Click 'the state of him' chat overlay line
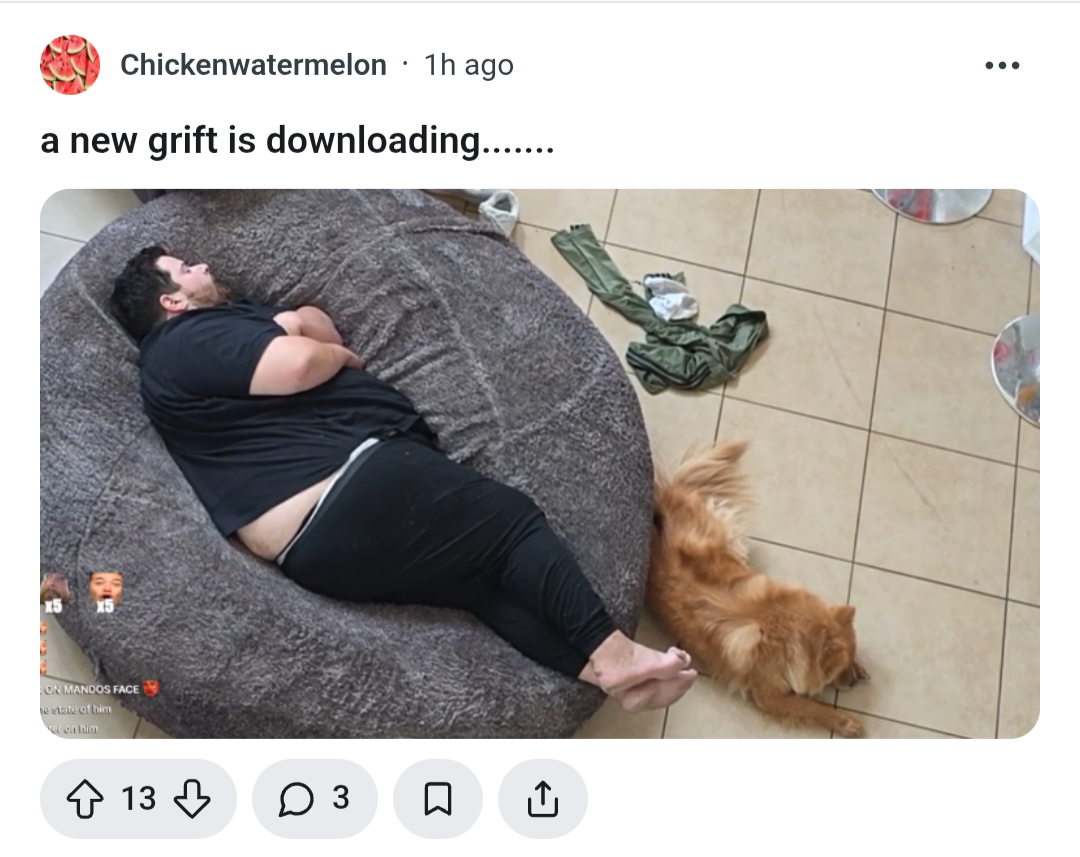The height and width of the screenshot is (857, 1080). [76, 709]
